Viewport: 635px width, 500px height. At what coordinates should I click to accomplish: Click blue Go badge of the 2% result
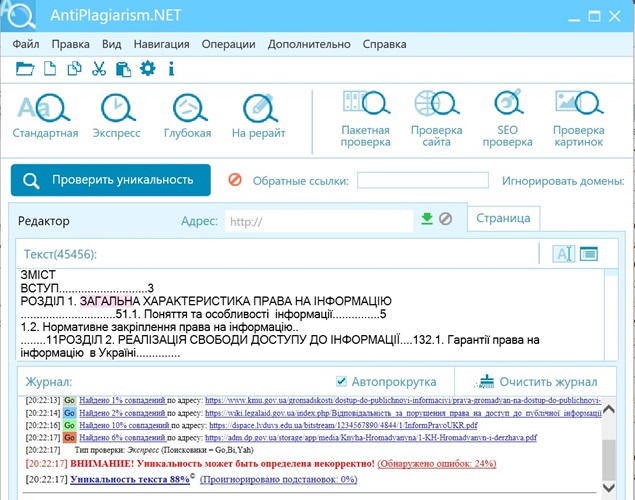[70, 413]
